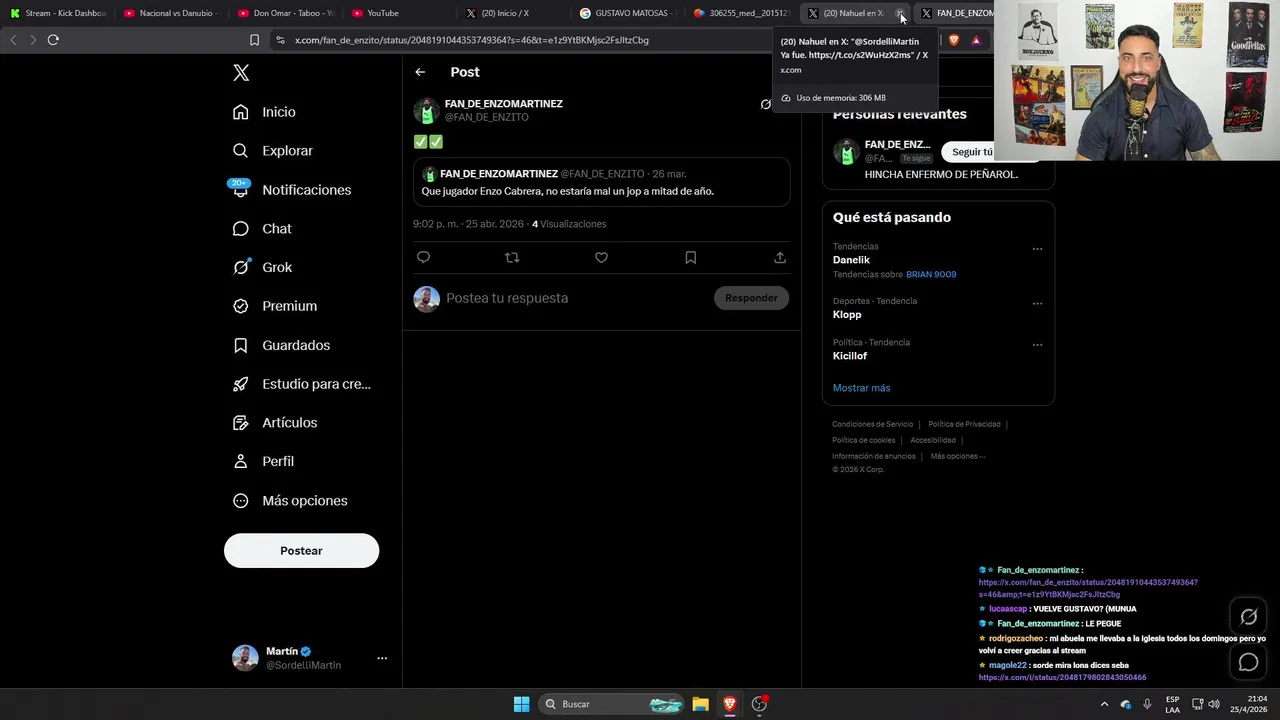Click Brave browser icon in taskbar

point(730,704)
